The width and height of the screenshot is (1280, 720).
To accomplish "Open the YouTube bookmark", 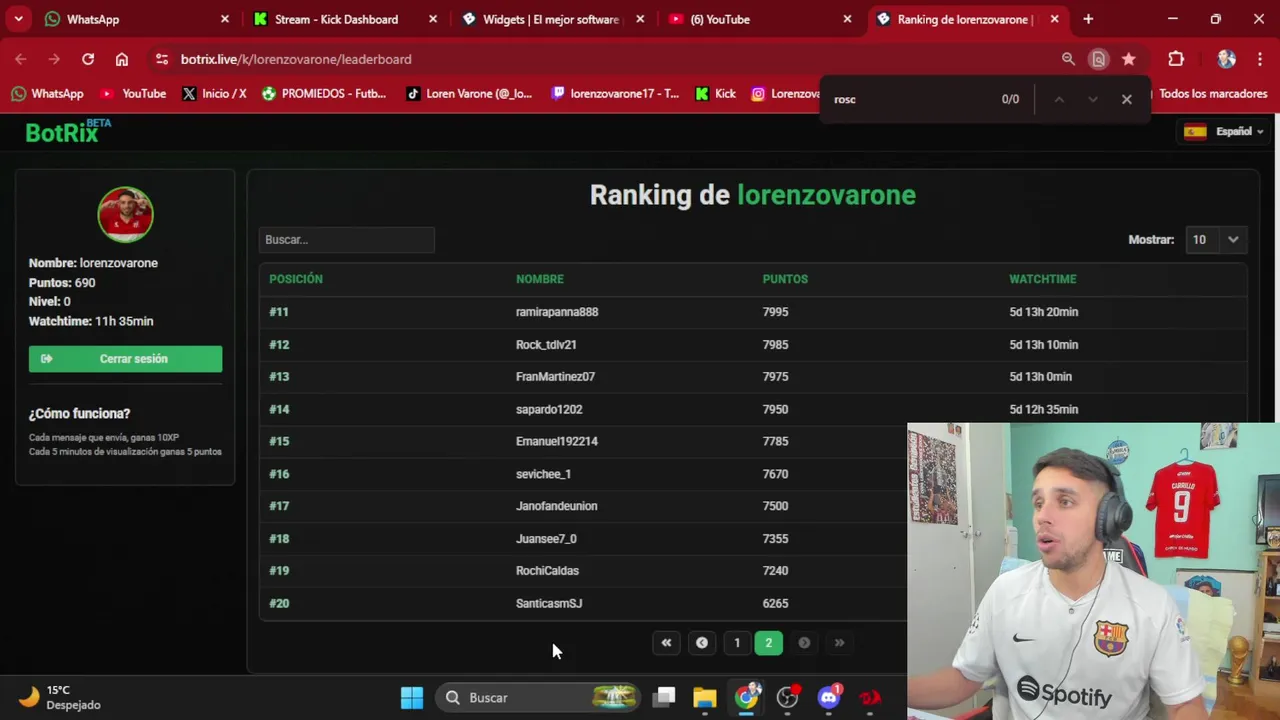I will tap(133, 94).
